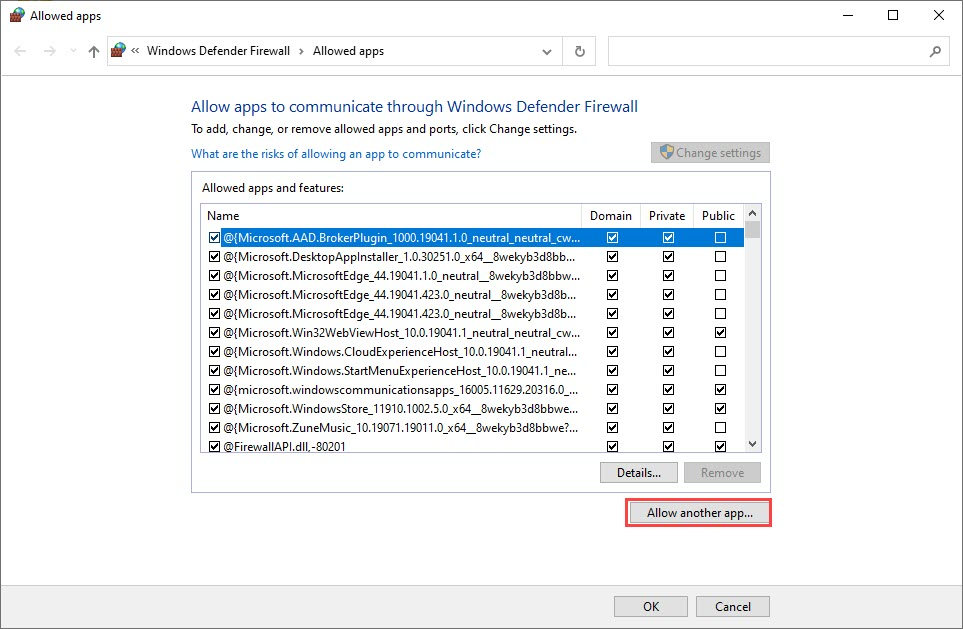The height and width of the screenshot is (629, 963).
Task: Select the microsoft.windowscommunicationsapps row
Action: click(473, 389)
